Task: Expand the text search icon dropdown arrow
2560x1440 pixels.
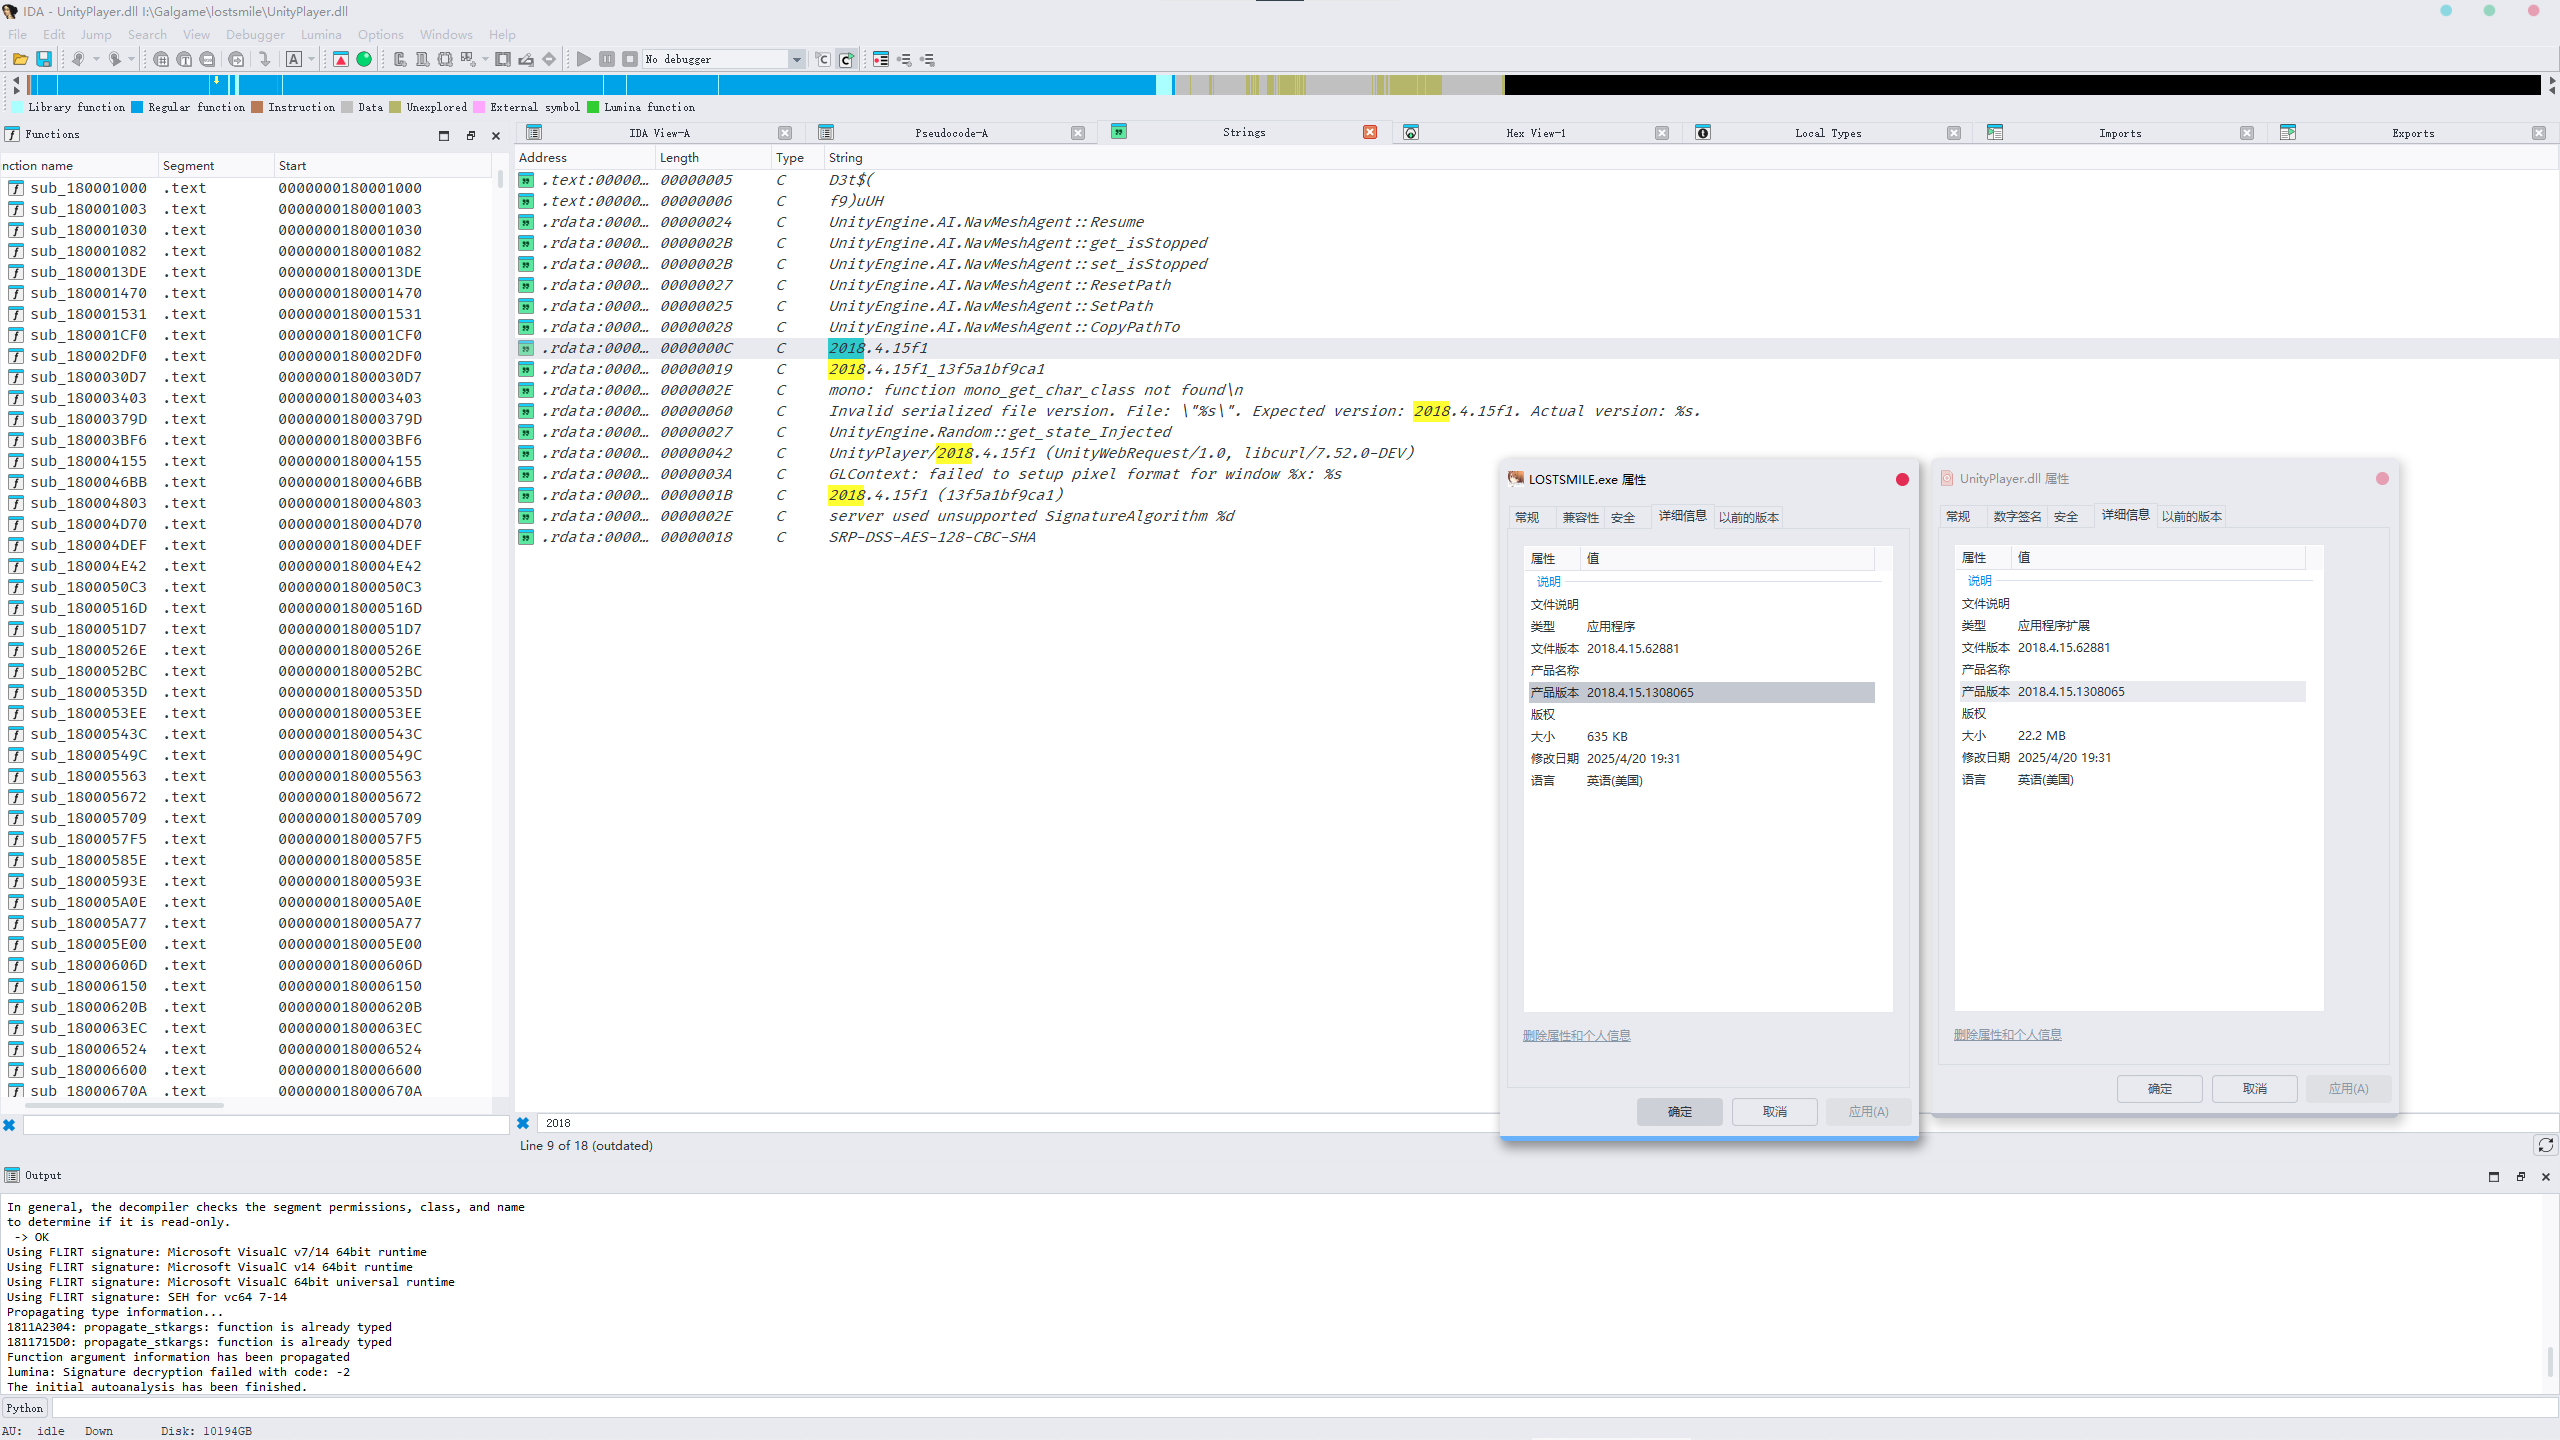Action: pyautogui.click(x=311, y=59)
